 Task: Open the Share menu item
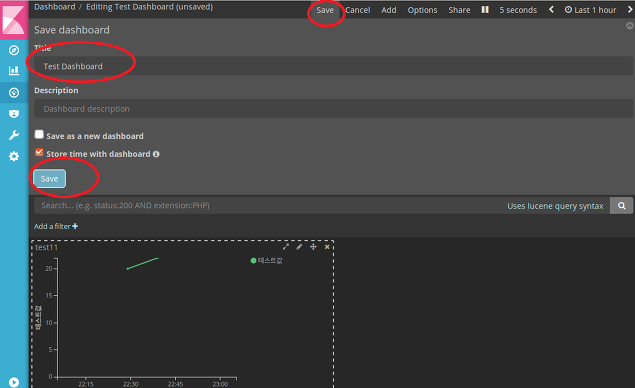pyautogui.click(x=459, y=10)
